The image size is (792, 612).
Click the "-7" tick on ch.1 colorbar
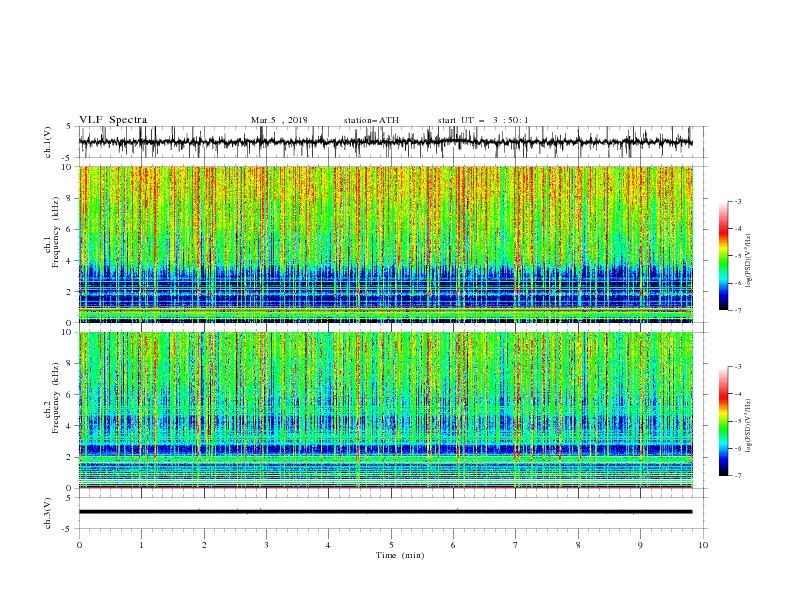point(737,310)
